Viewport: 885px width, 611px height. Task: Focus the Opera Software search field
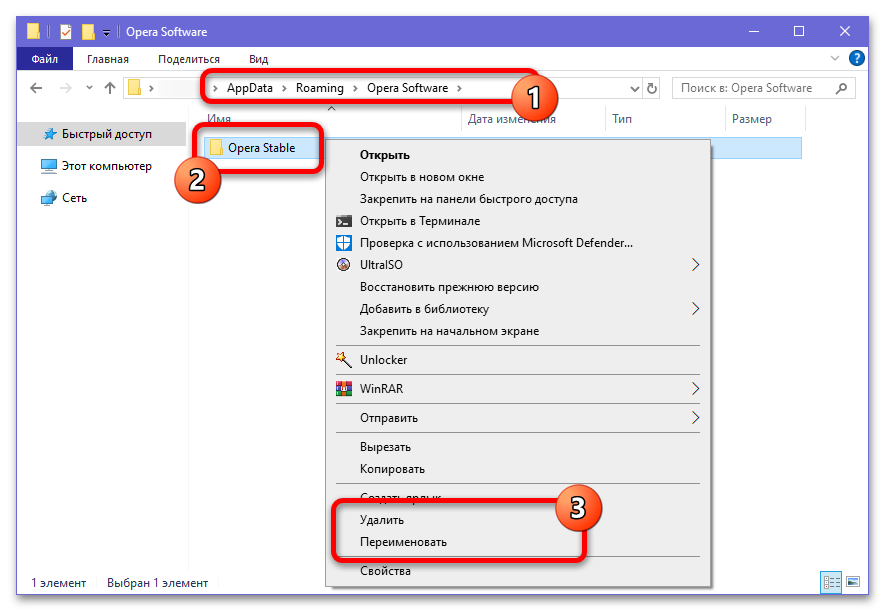(x=763, y=88)
